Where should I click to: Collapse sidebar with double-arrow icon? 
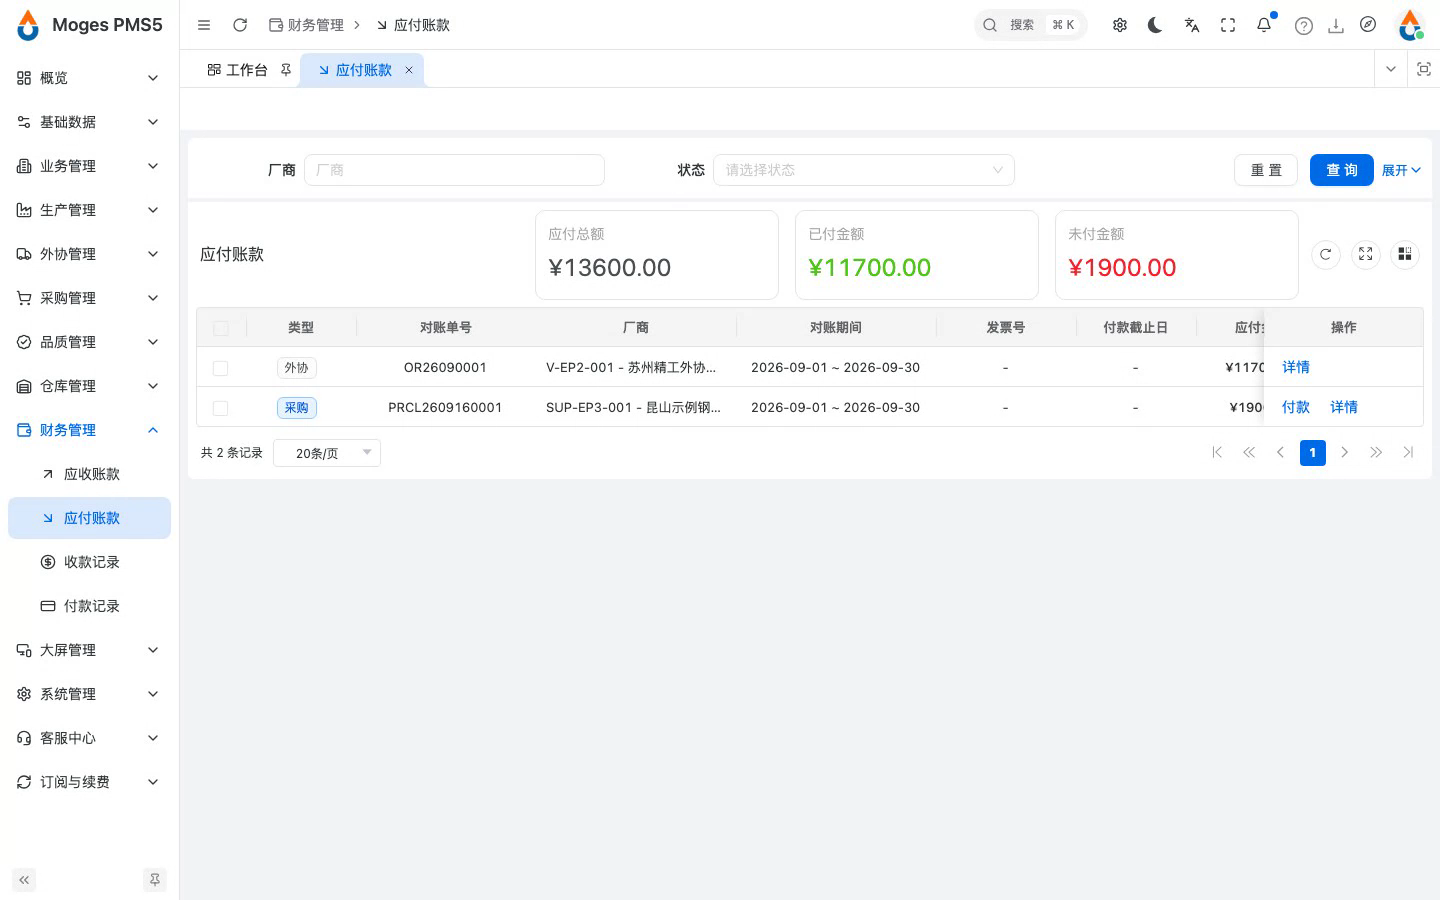pyautogui.click(x=24, y=880)
